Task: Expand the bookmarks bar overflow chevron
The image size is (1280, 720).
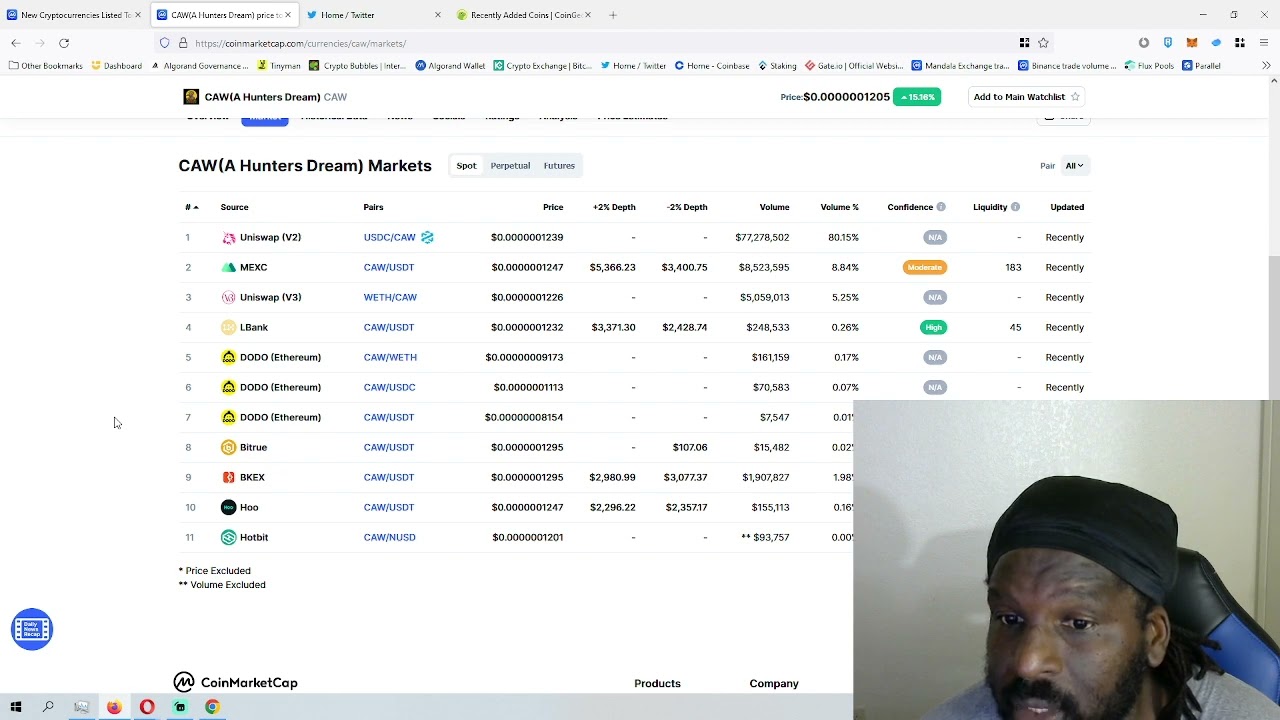Action: (1266, 66)
